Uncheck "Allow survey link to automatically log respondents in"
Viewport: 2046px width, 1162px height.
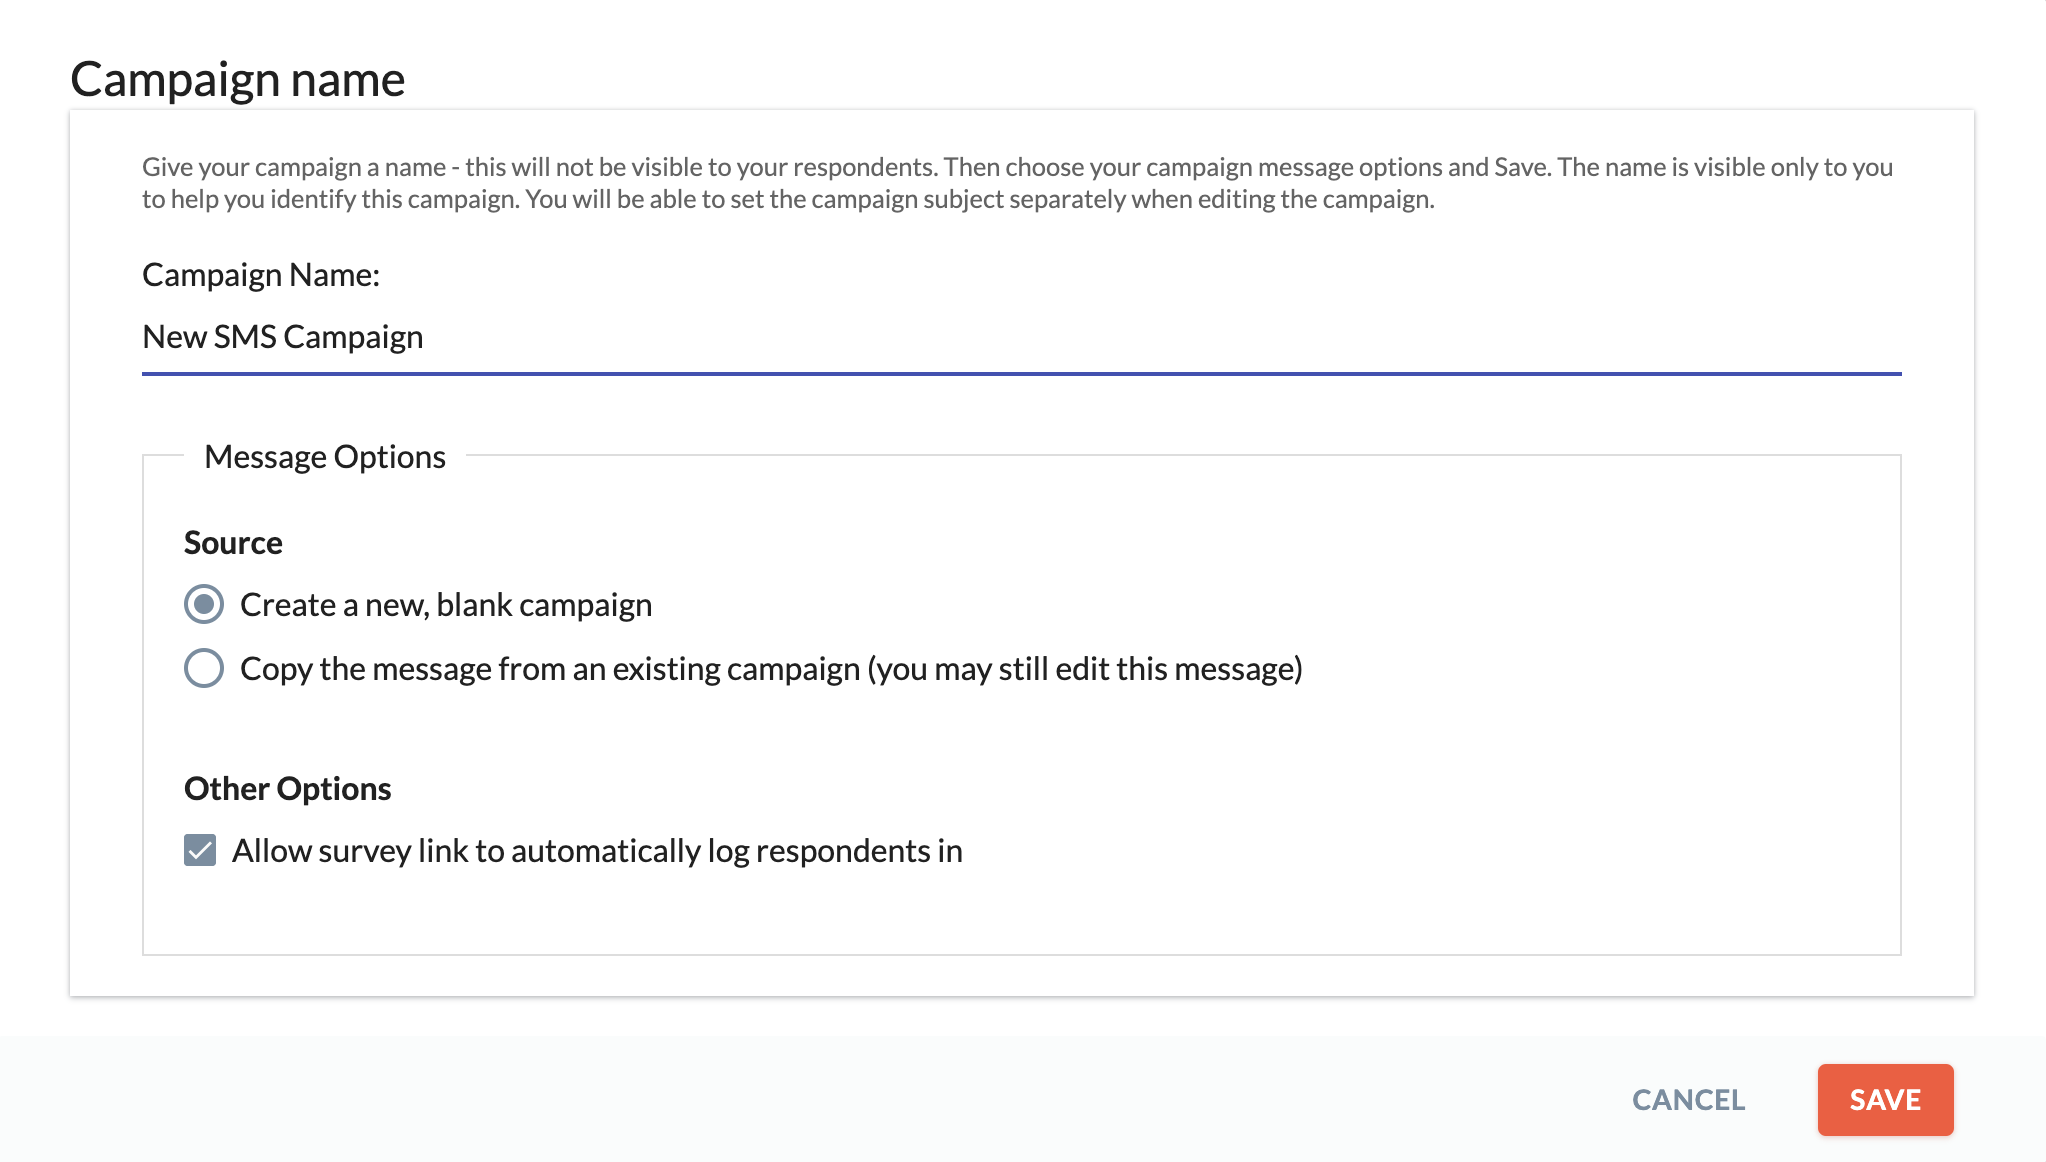200,850
